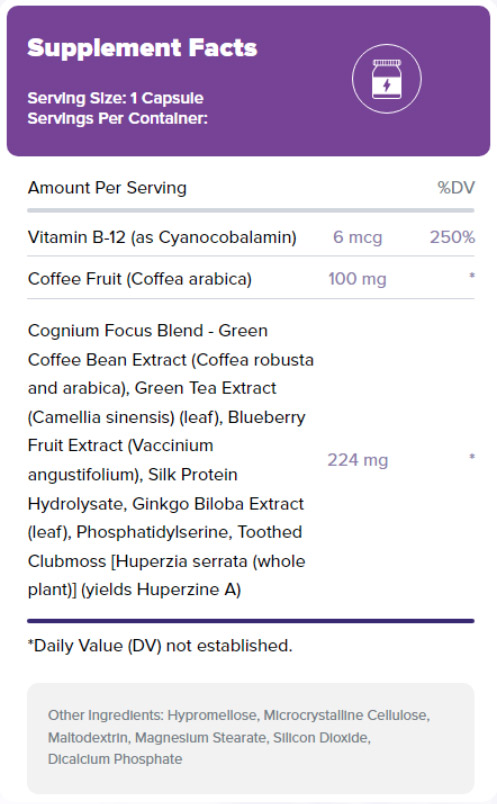Select the Serving Size: 1 Capsule text

[x=115, y=98]
